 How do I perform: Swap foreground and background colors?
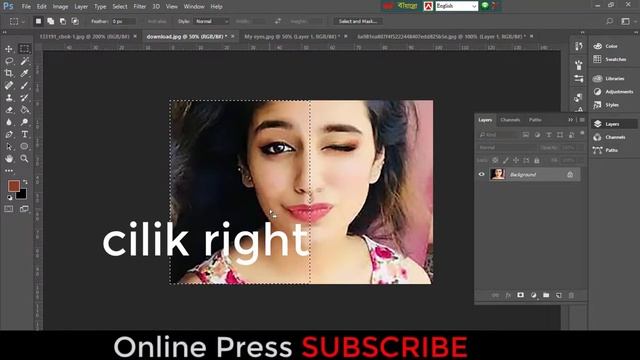click(x=25, y=182)
